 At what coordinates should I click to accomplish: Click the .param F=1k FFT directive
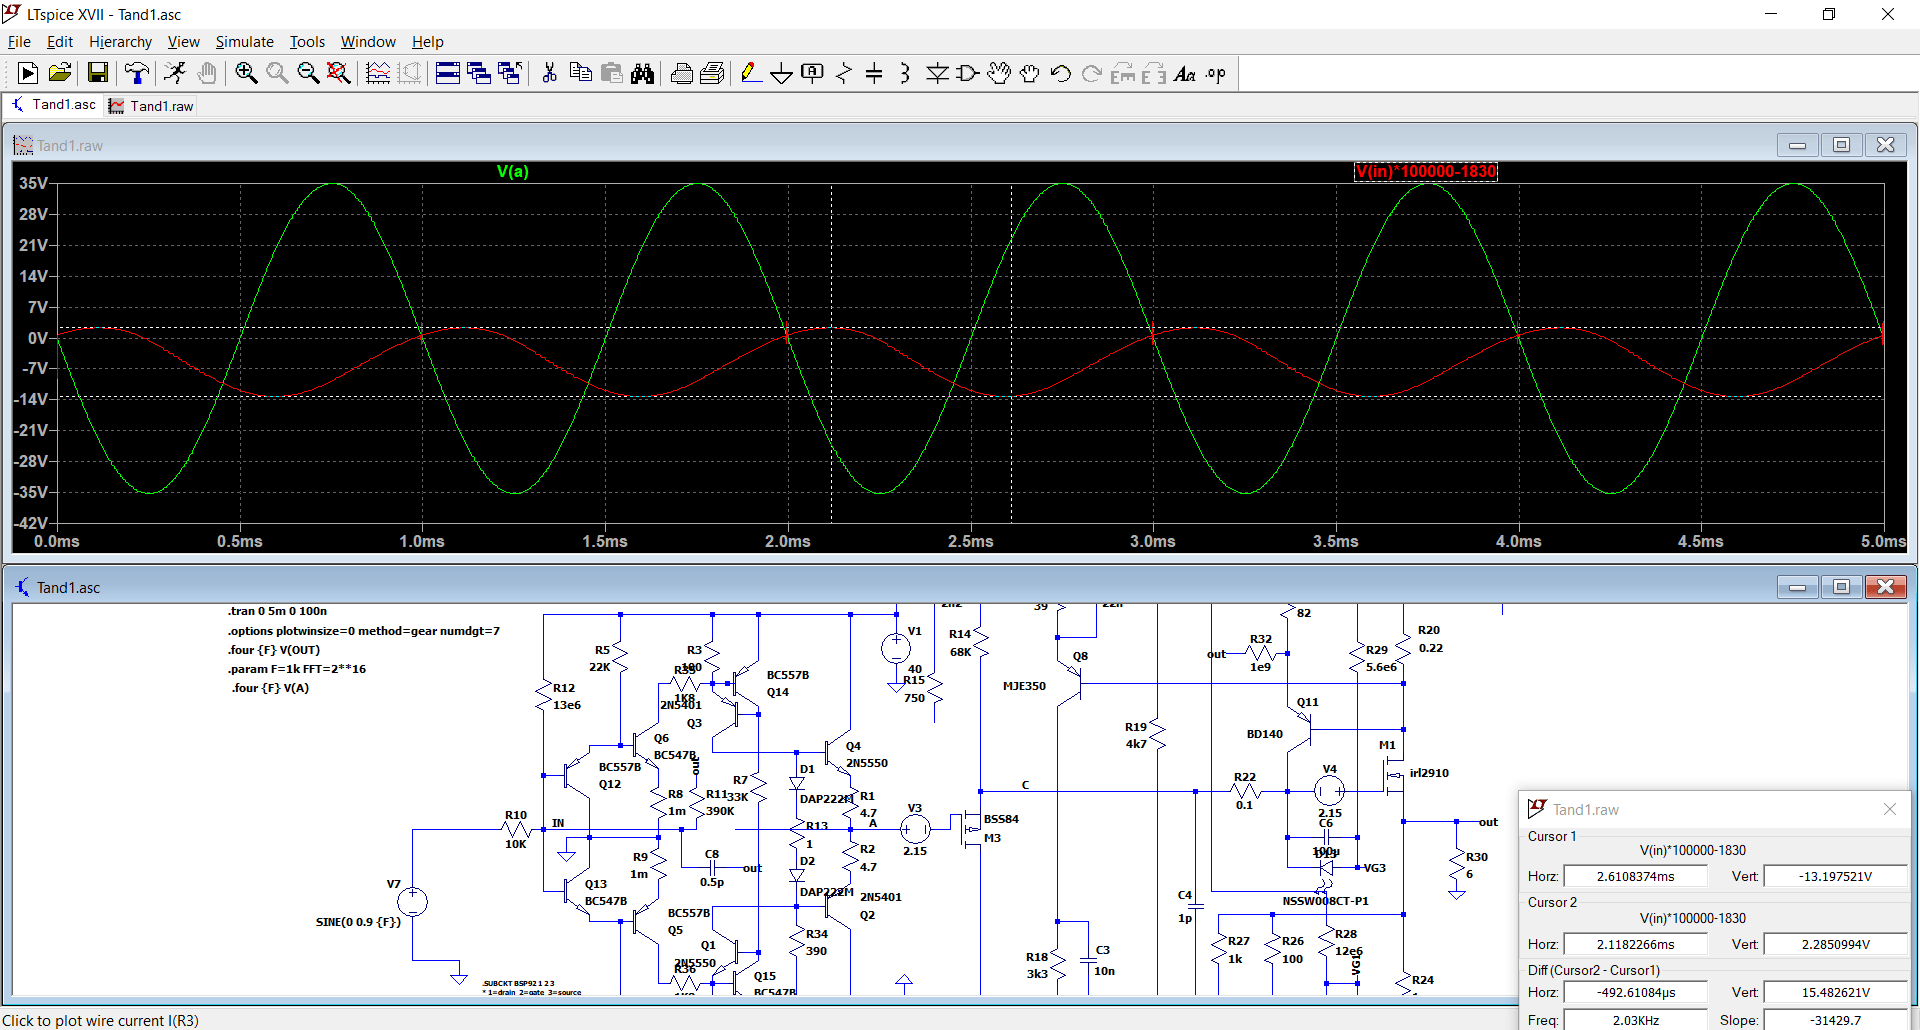[296, 669]
